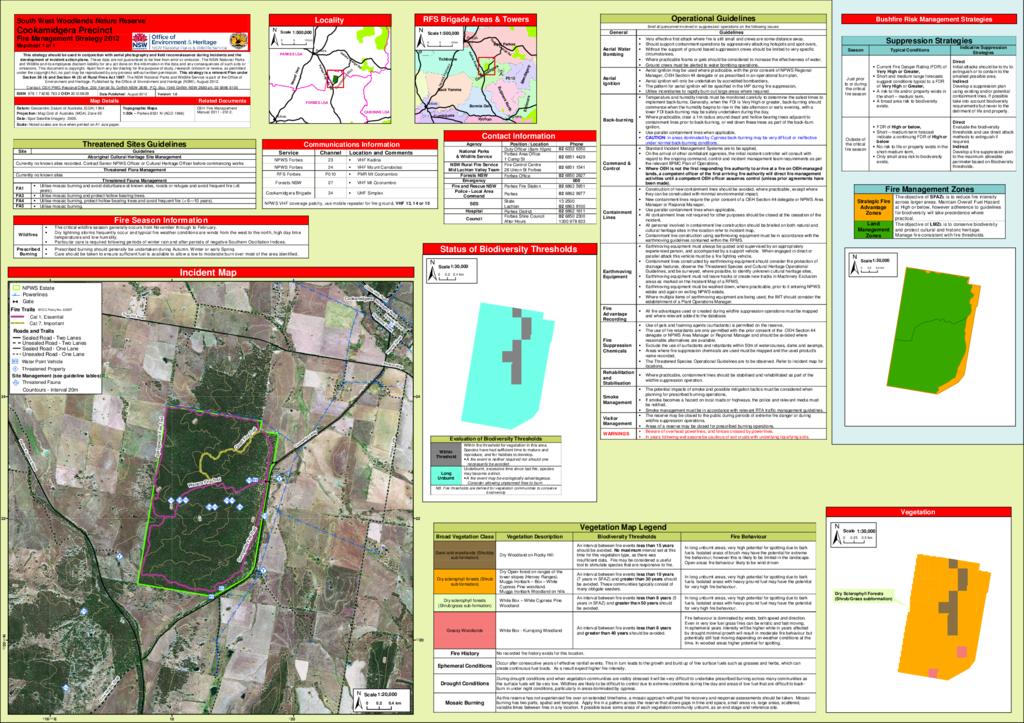Click the north arrow on the Vegetation map
The image size is (1024, 723).
(836, 535)
